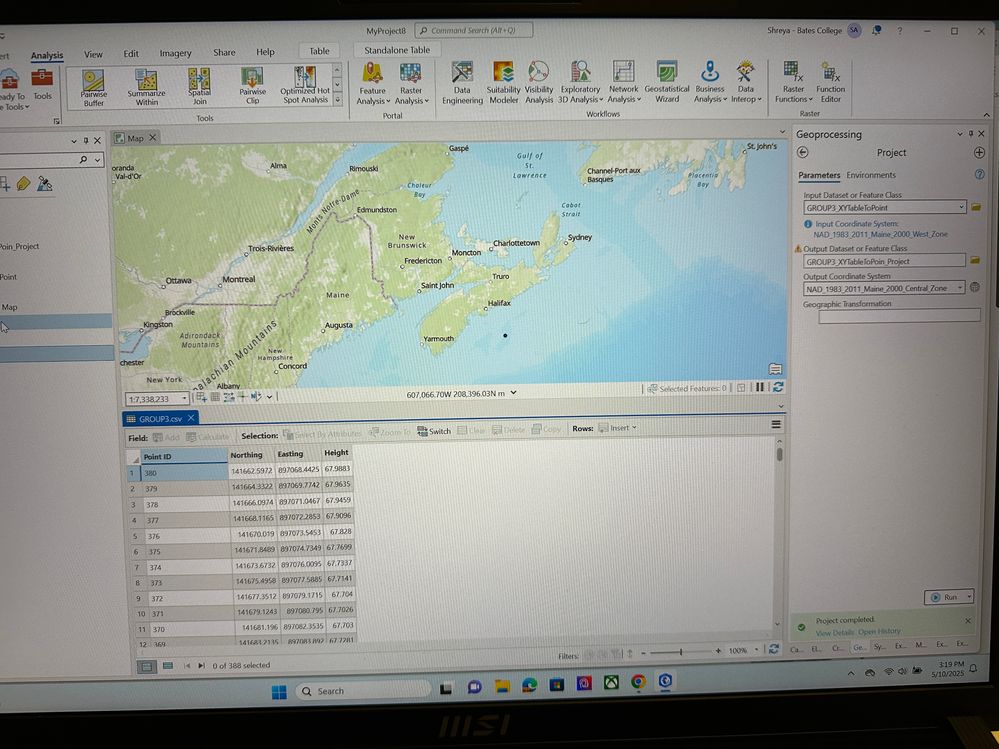Screen dimensions: 999x749
Task: Click the Height column header
Action: [337, 453]
